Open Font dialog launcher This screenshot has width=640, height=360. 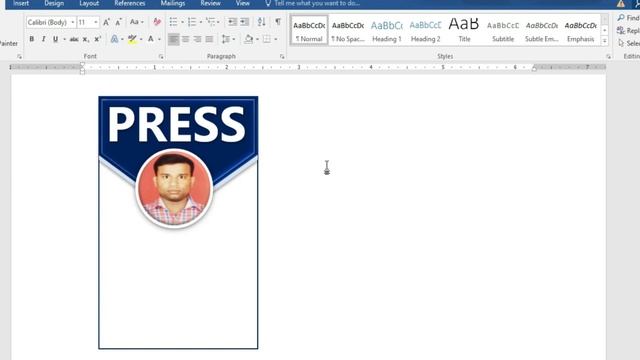click(x=161, y=57)
